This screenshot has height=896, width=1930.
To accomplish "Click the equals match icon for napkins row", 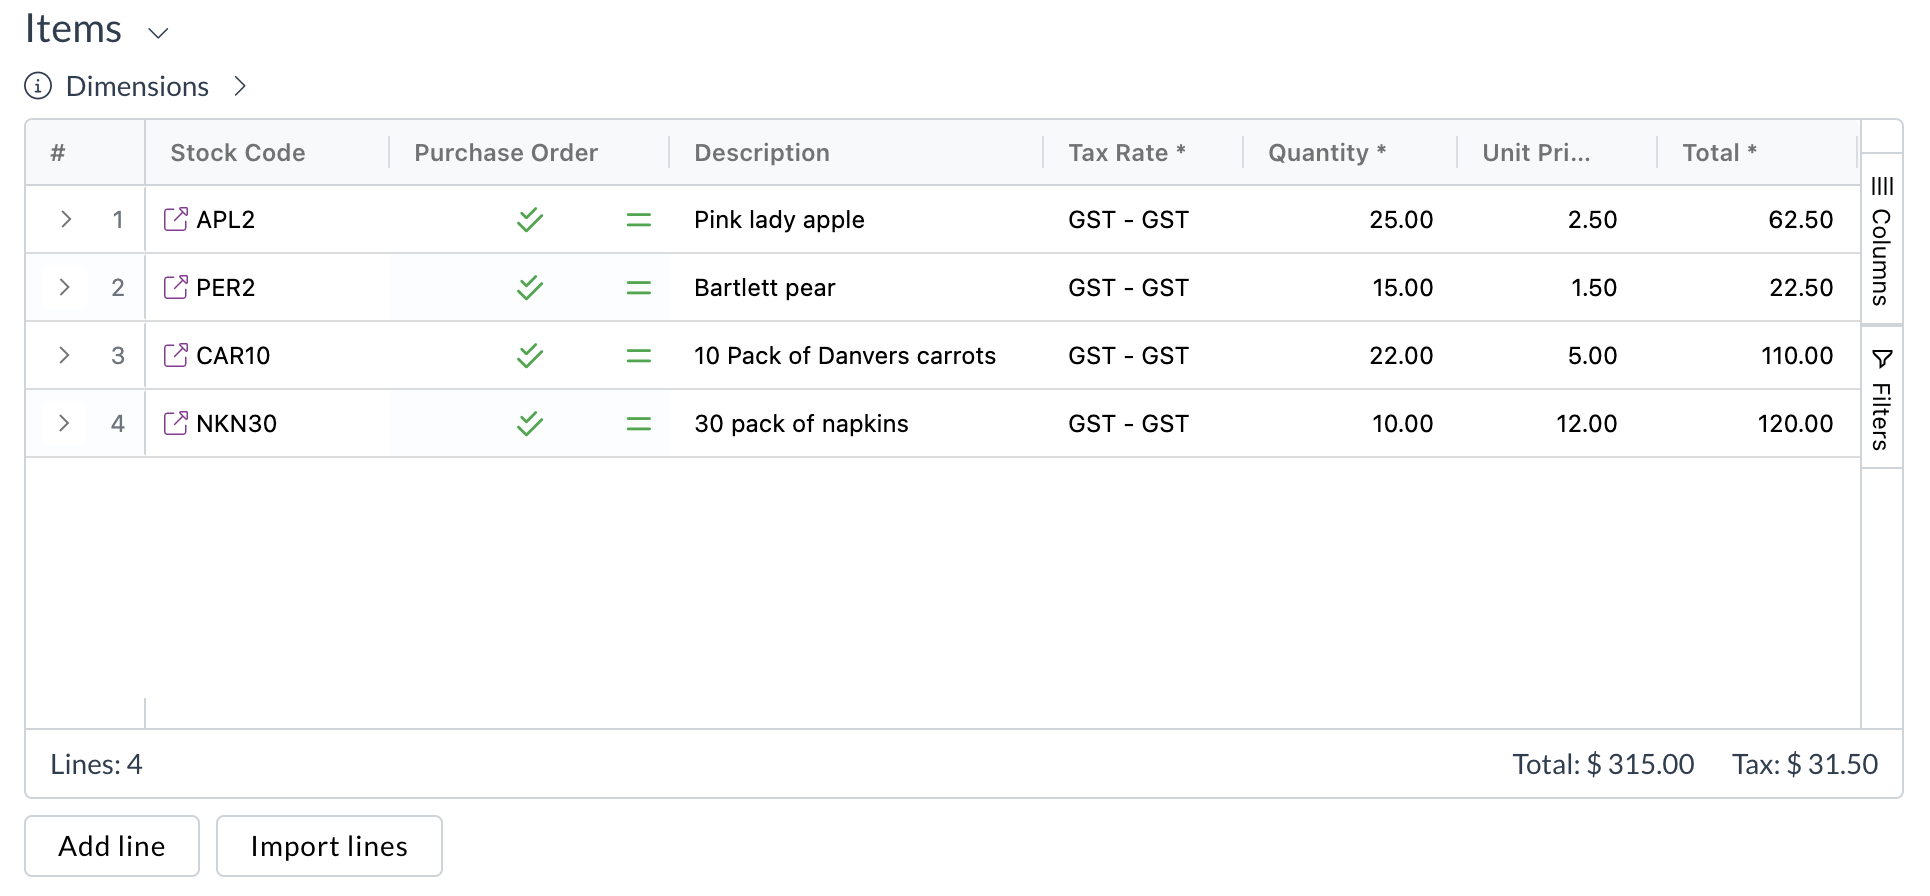I will point(638,424).
